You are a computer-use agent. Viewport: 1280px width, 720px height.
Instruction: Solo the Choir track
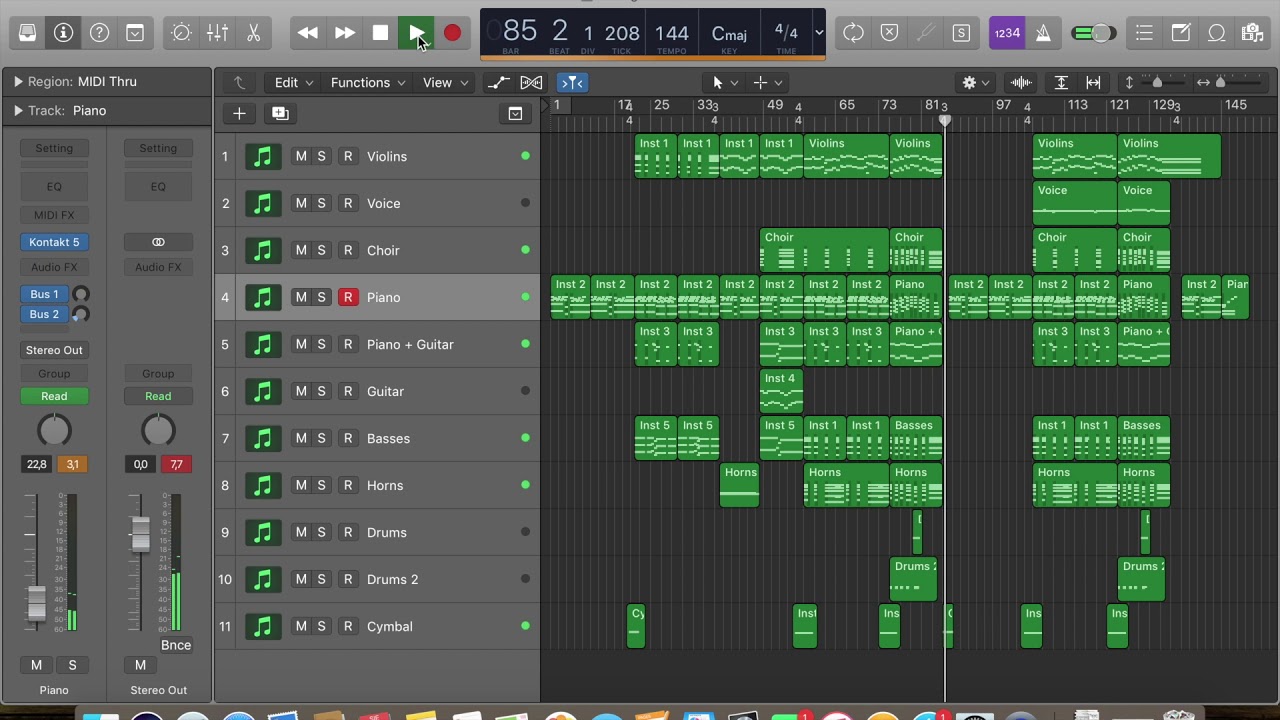322,250
